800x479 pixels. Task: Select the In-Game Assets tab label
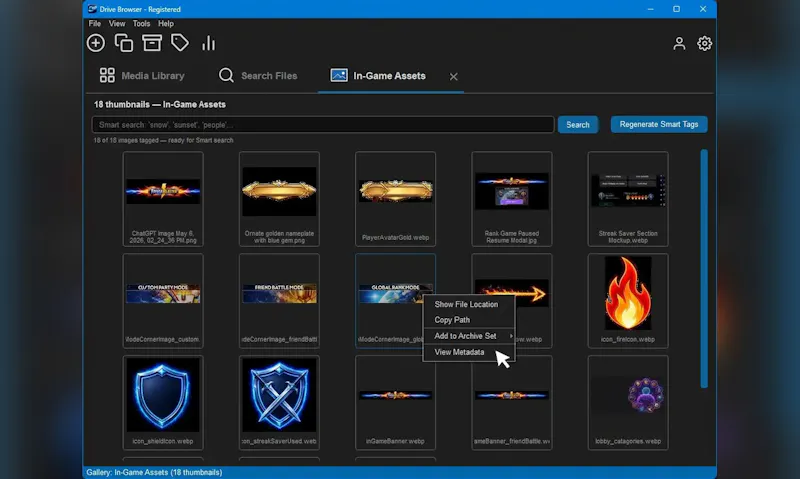[x=389, y=76]
